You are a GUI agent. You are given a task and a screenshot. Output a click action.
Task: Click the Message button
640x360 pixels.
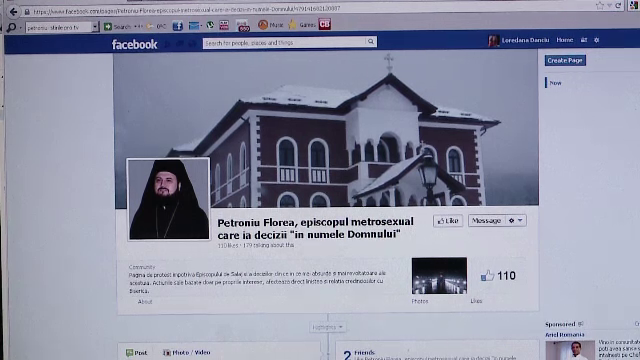coord(486,220)
